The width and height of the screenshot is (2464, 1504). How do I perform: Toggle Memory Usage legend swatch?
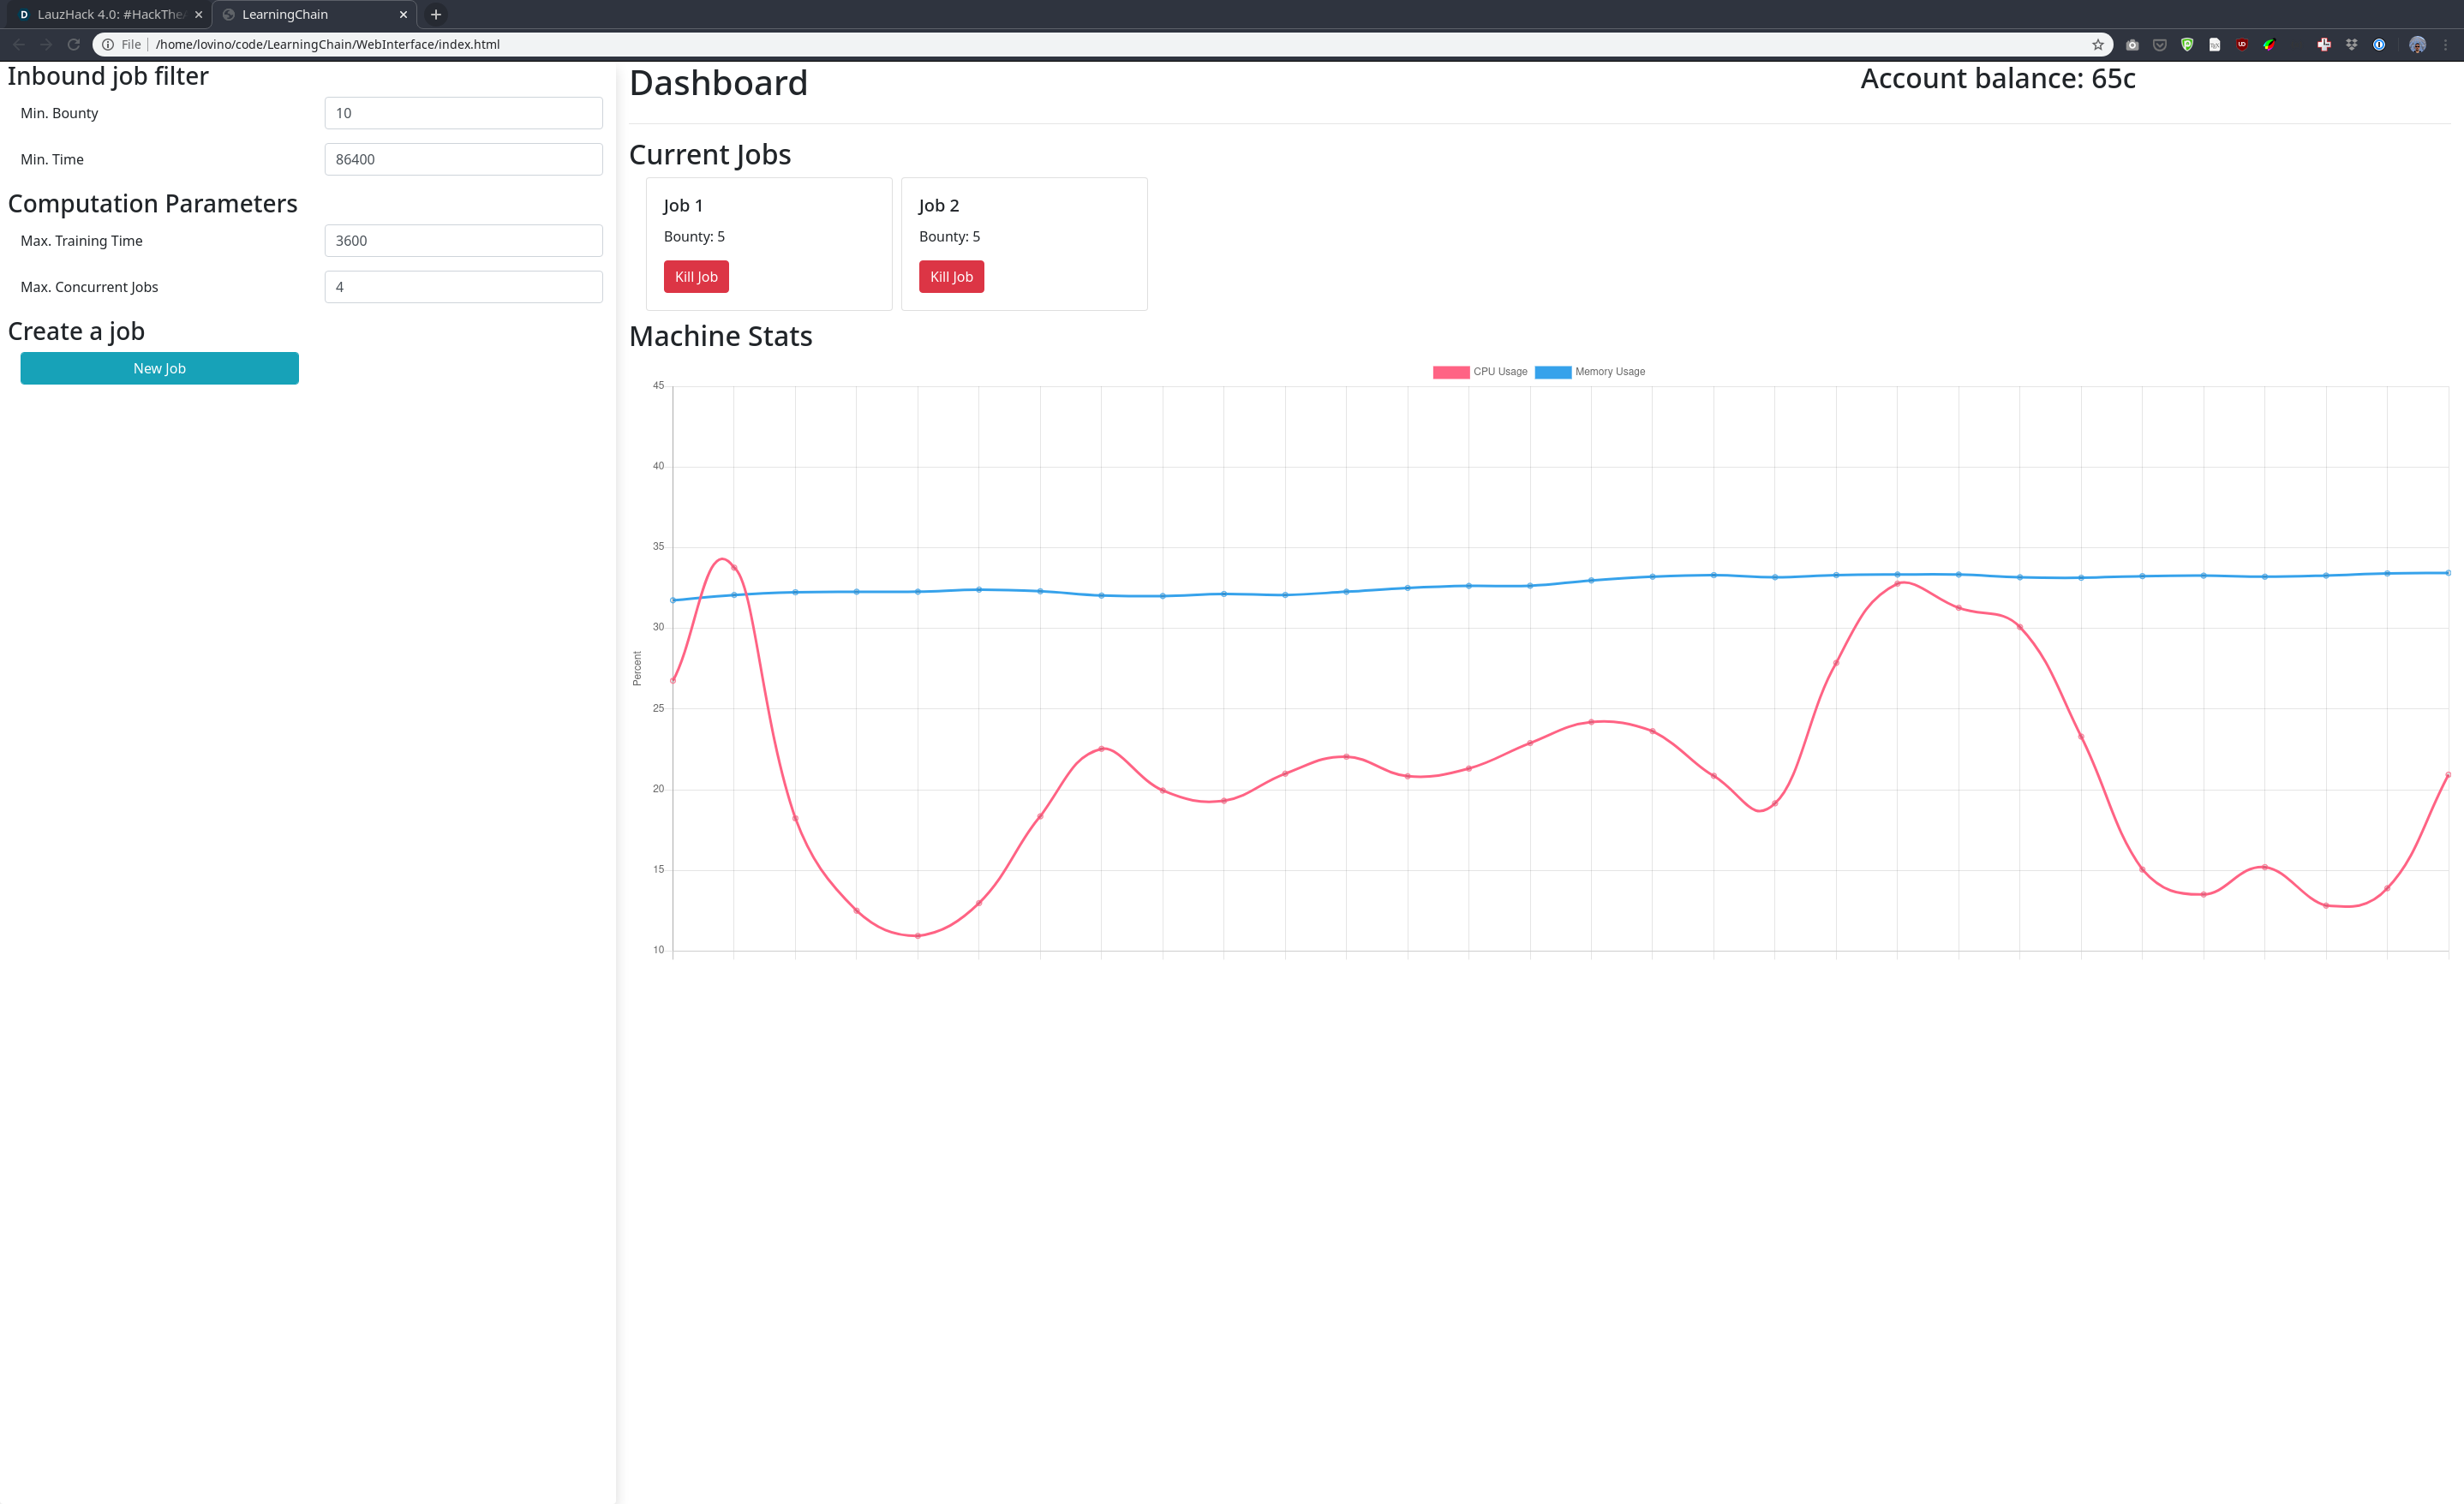[x=1552, y=372]
